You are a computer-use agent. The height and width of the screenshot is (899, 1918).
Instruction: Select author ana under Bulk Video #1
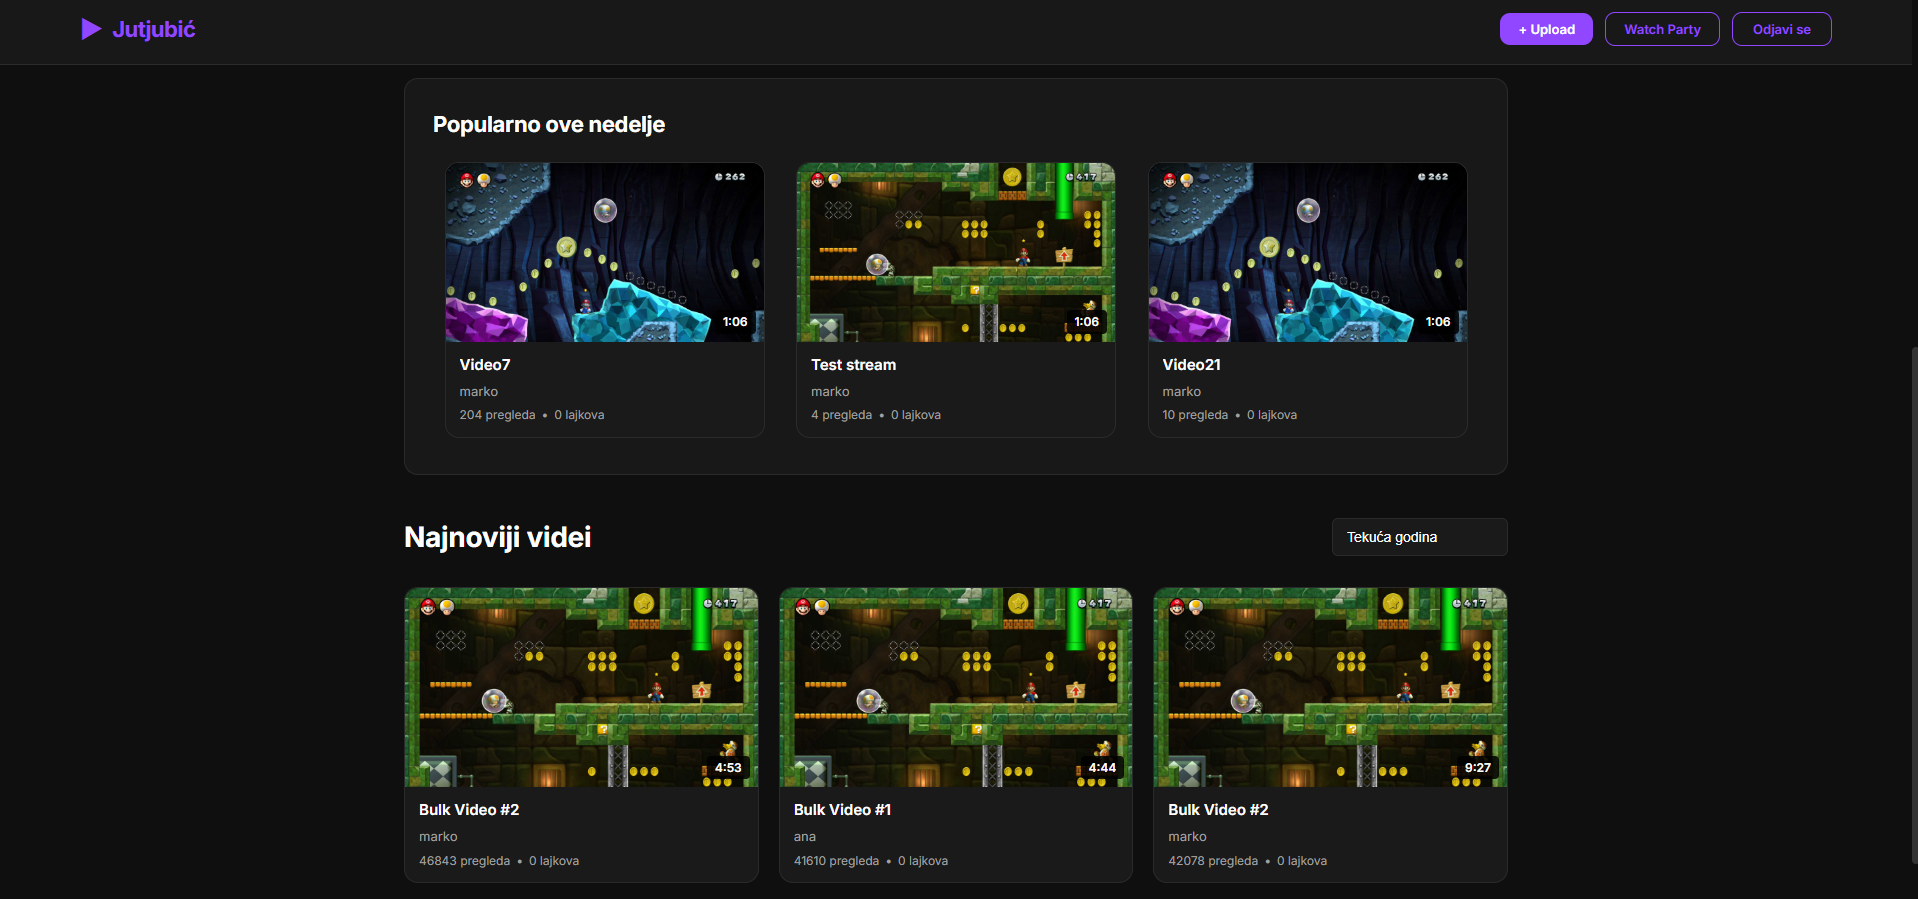click(805, 837)
